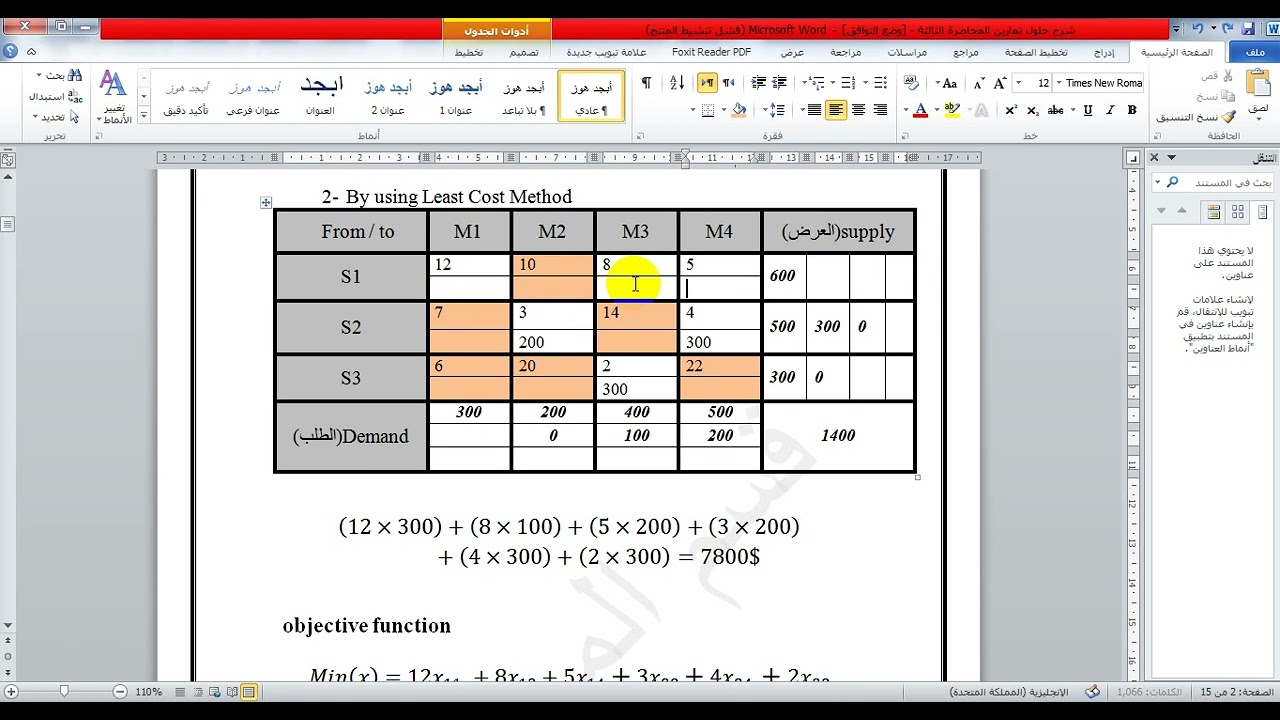
Task: Set right-to-left text direction
Action: click(729, 83)
